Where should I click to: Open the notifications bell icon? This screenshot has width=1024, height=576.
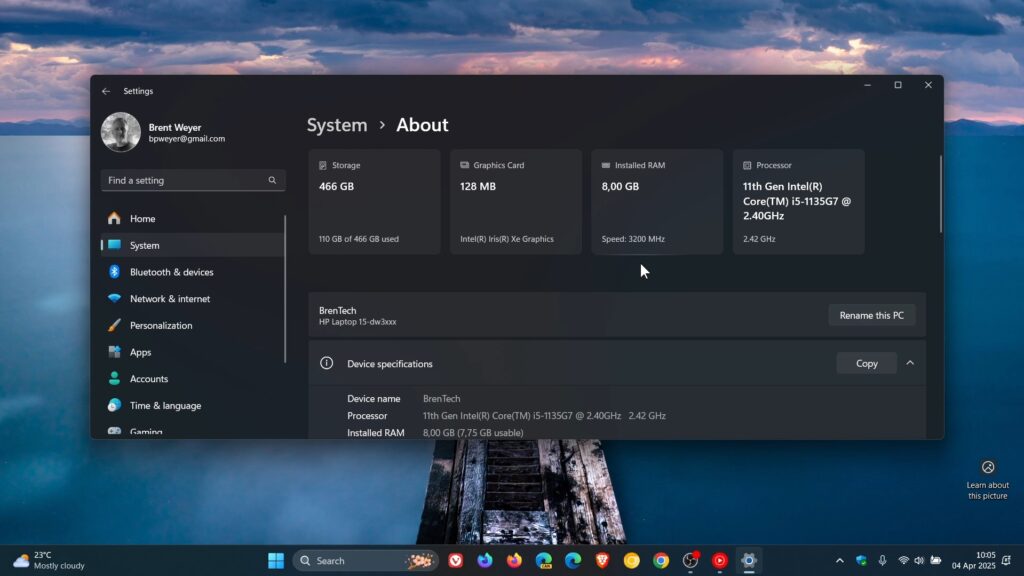tap(1006, 561)
